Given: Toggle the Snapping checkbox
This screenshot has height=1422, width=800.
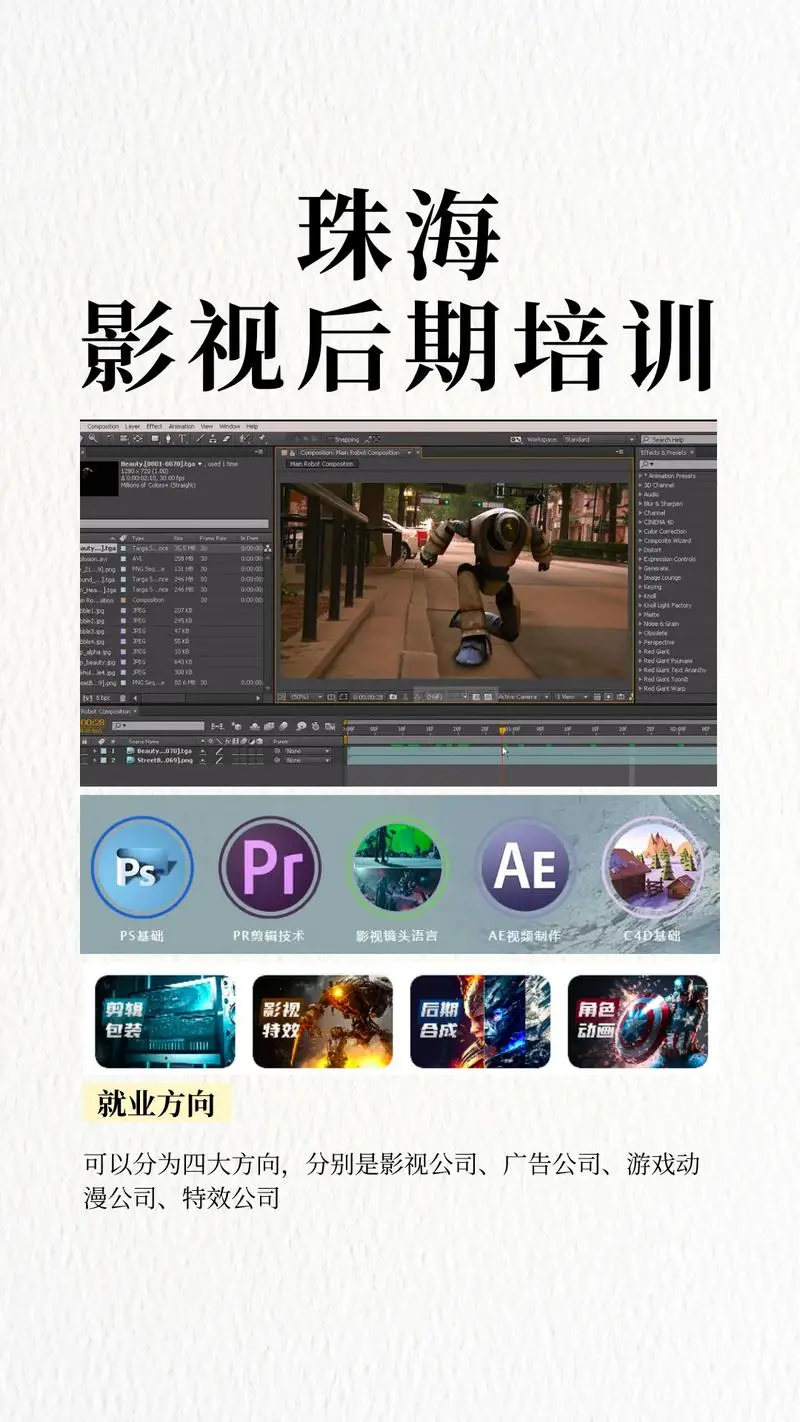Looking at the screenshot, I should click(x=331, y=439).
